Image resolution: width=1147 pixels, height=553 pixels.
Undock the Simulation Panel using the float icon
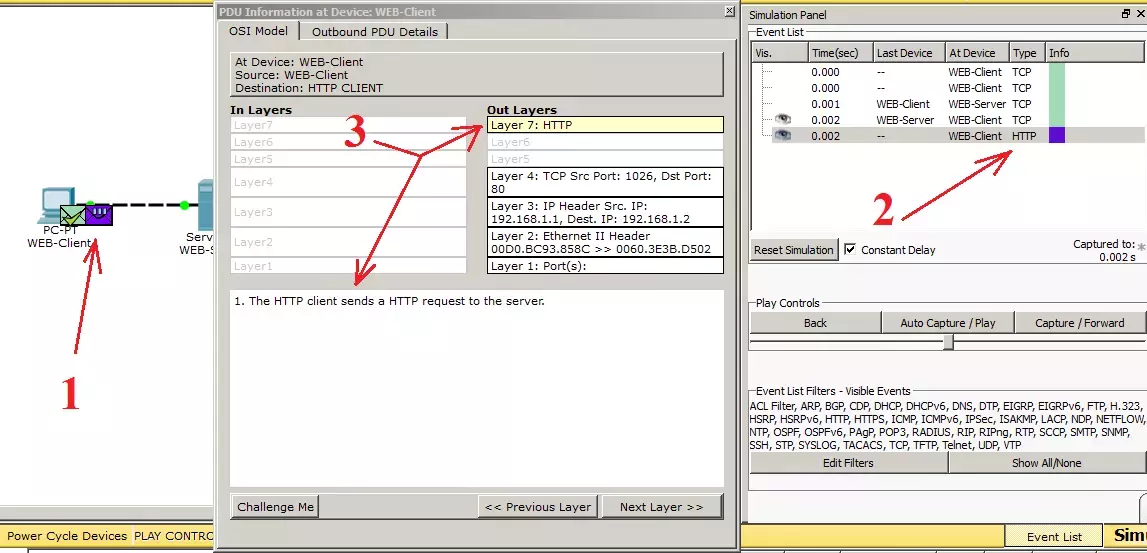1126,14
